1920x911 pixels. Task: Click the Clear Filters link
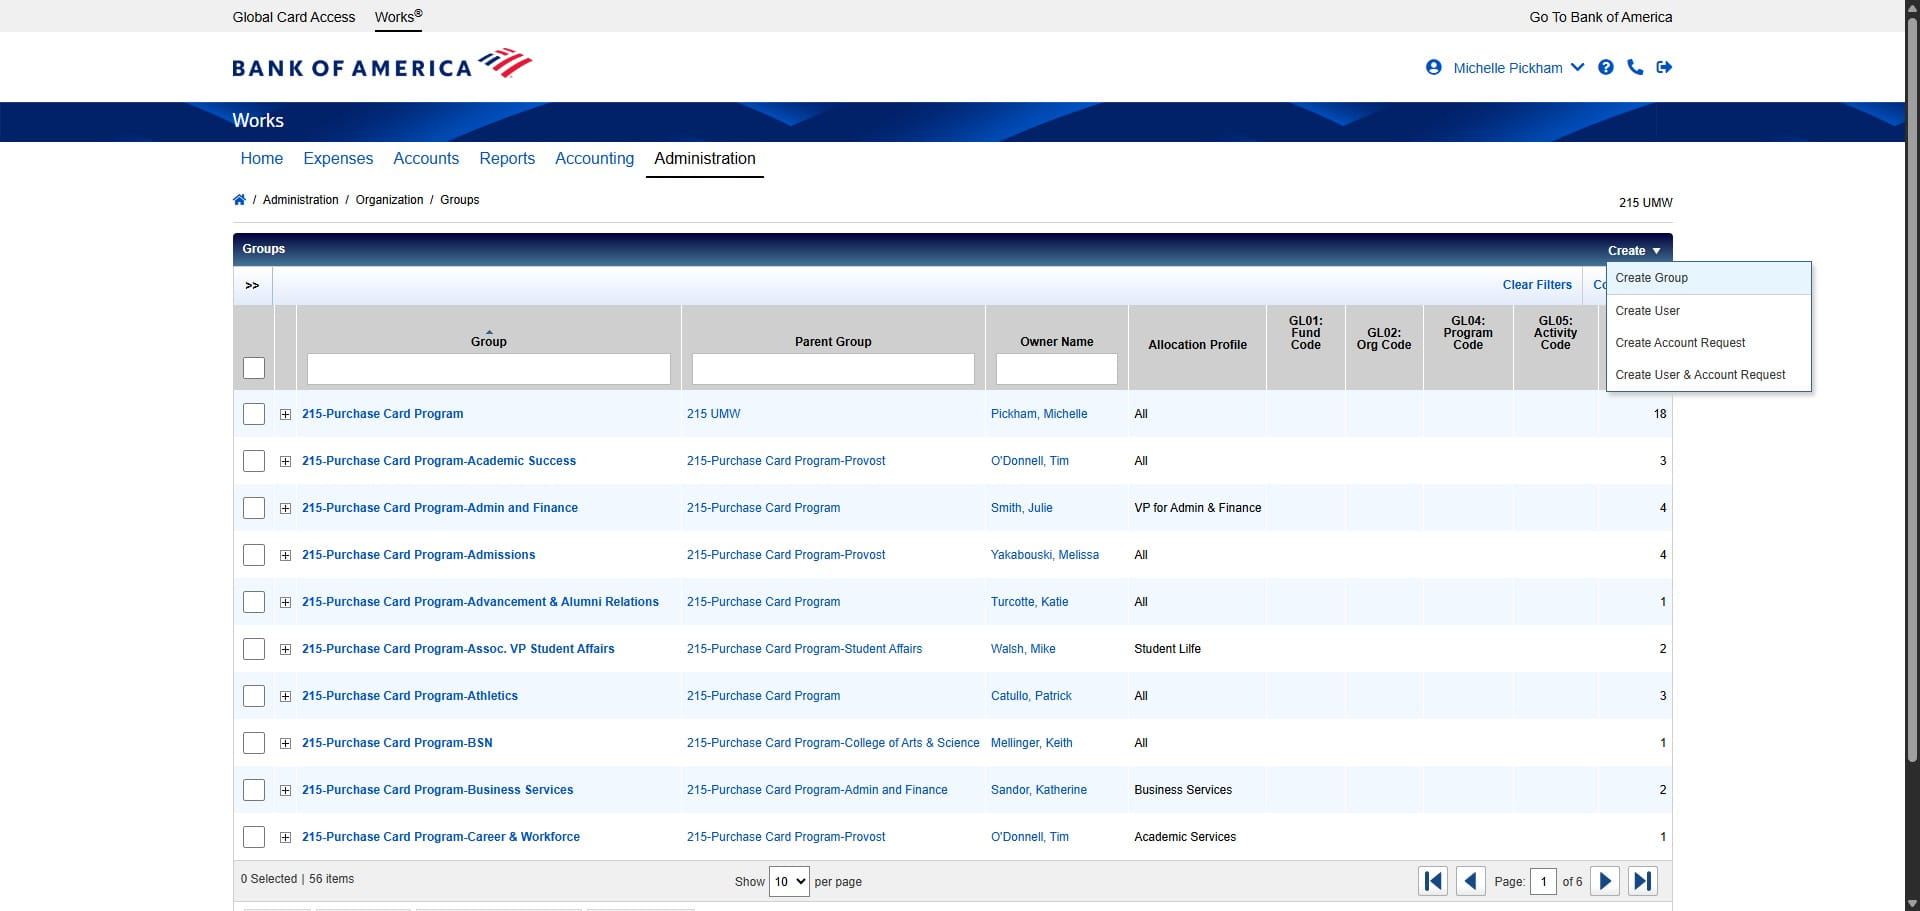click(x=1536, y=285)
